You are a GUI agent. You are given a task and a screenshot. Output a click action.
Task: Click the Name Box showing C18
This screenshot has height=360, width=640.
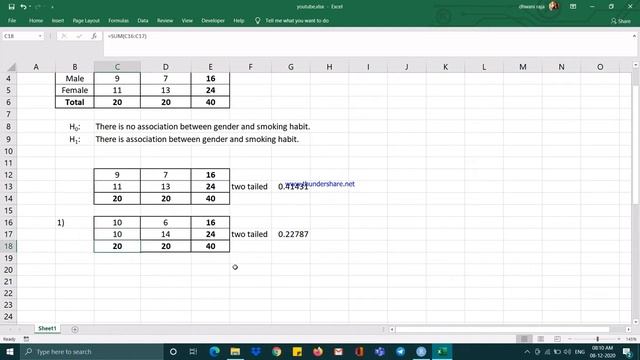point(20,36)
